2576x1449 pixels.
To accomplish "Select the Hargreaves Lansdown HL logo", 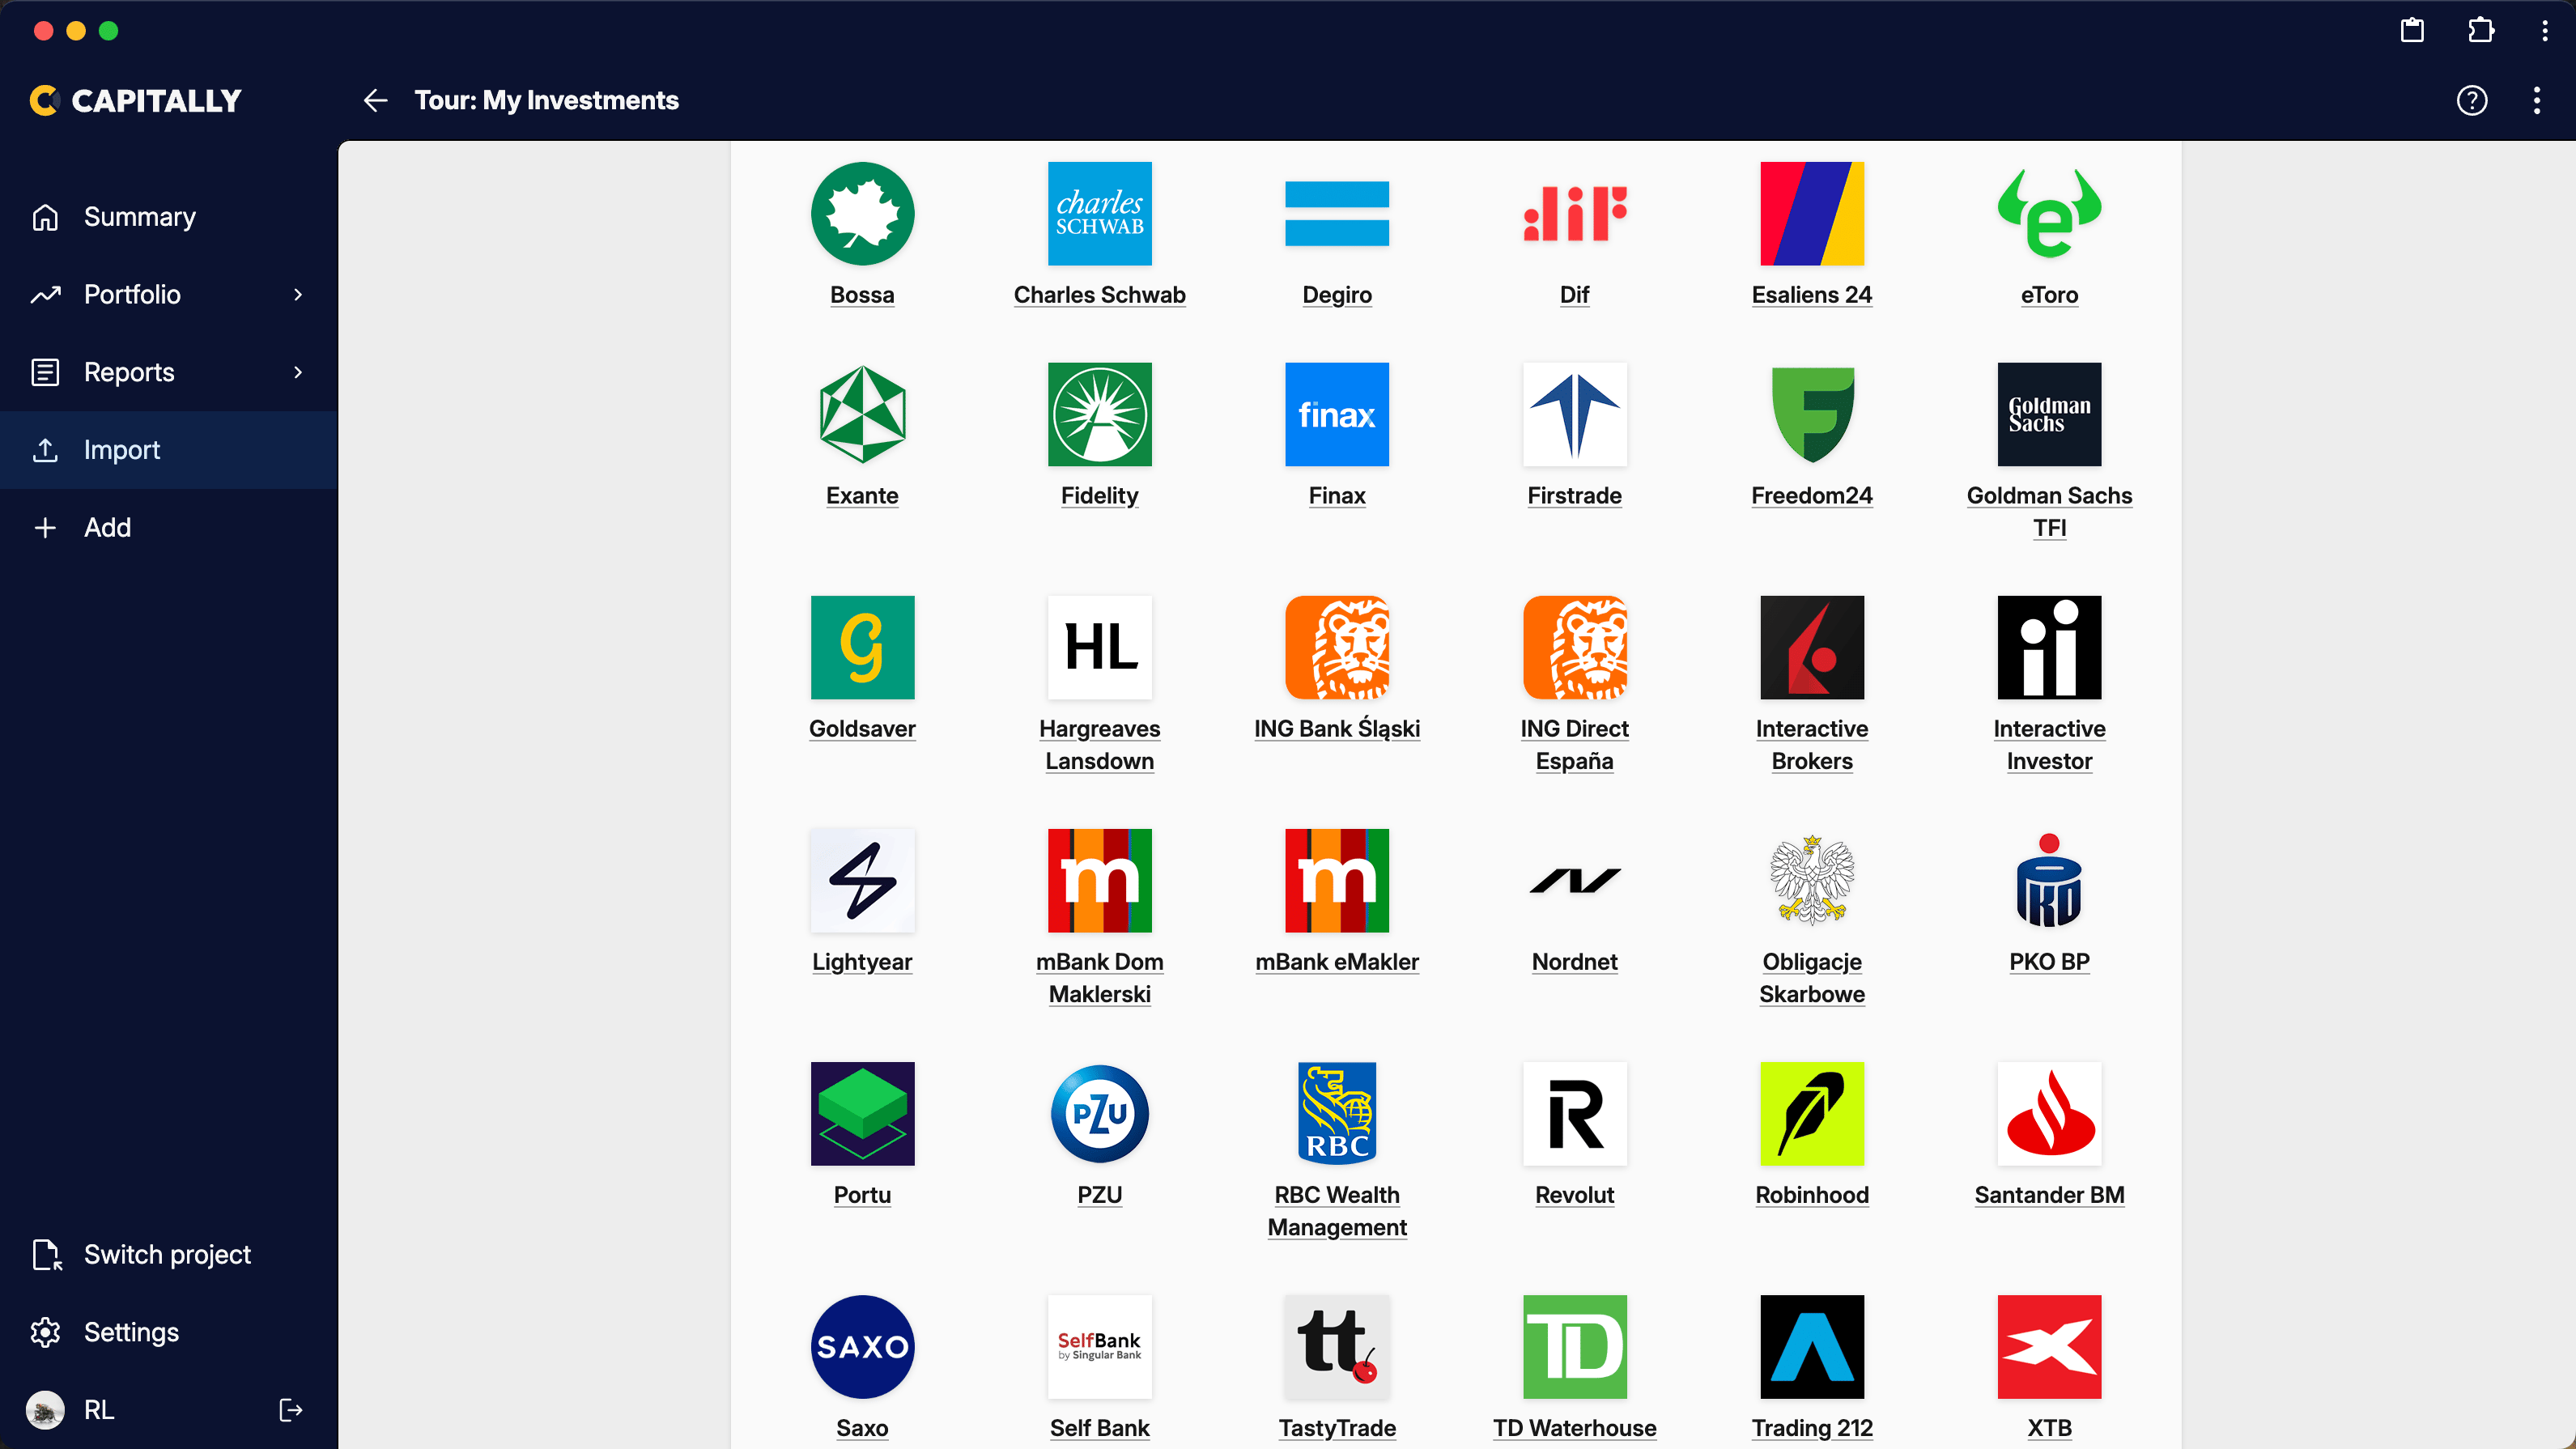I will pos(1099,648).
